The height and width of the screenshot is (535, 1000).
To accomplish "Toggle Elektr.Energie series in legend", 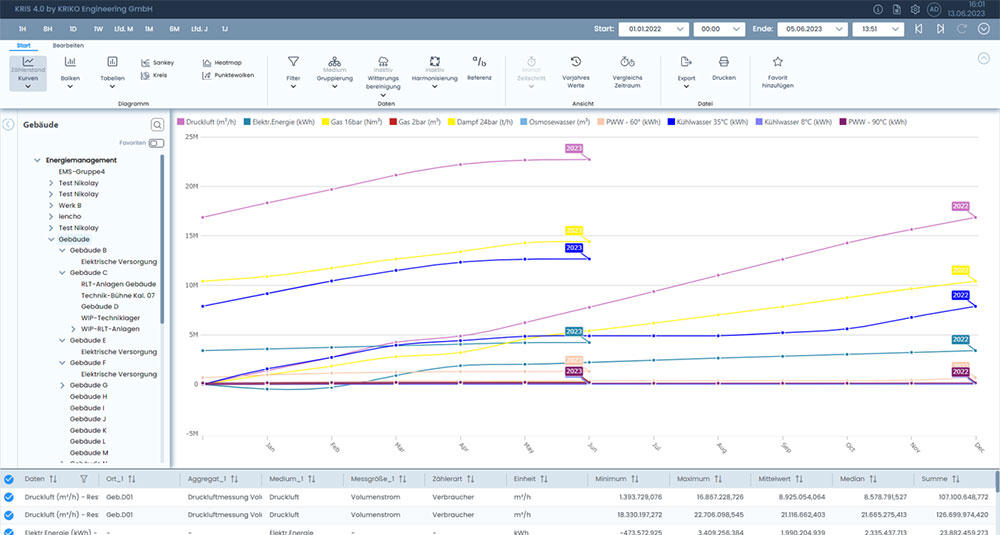I will pyautogui.click(x=279, y=122).
